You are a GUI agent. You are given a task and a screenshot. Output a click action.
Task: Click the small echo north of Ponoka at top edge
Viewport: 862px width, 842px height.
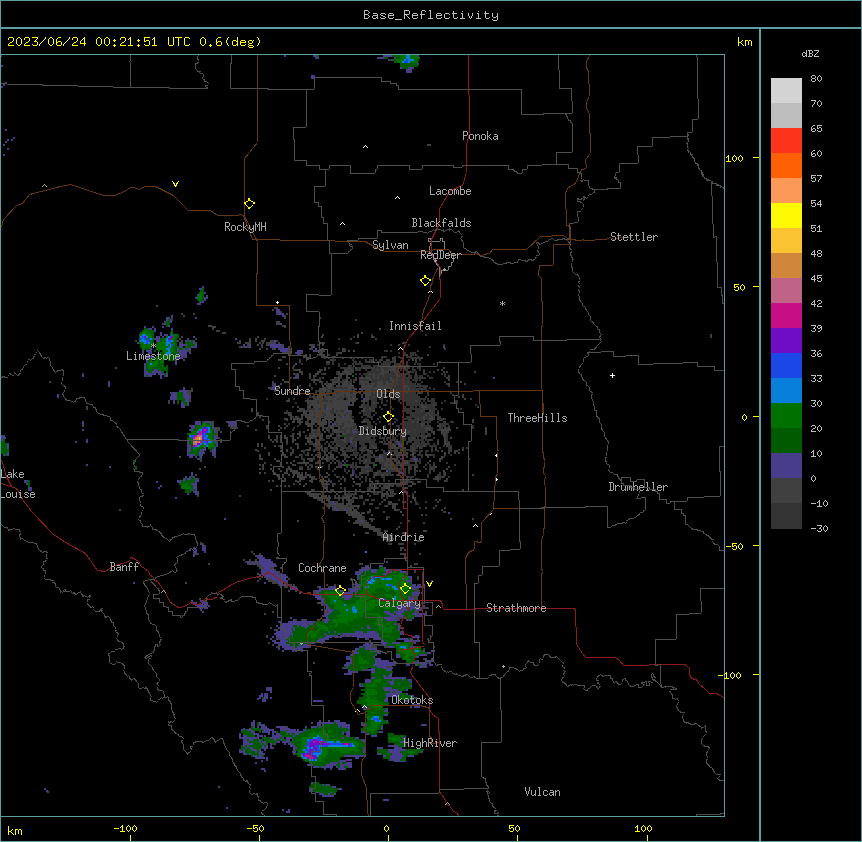point(407,62)
